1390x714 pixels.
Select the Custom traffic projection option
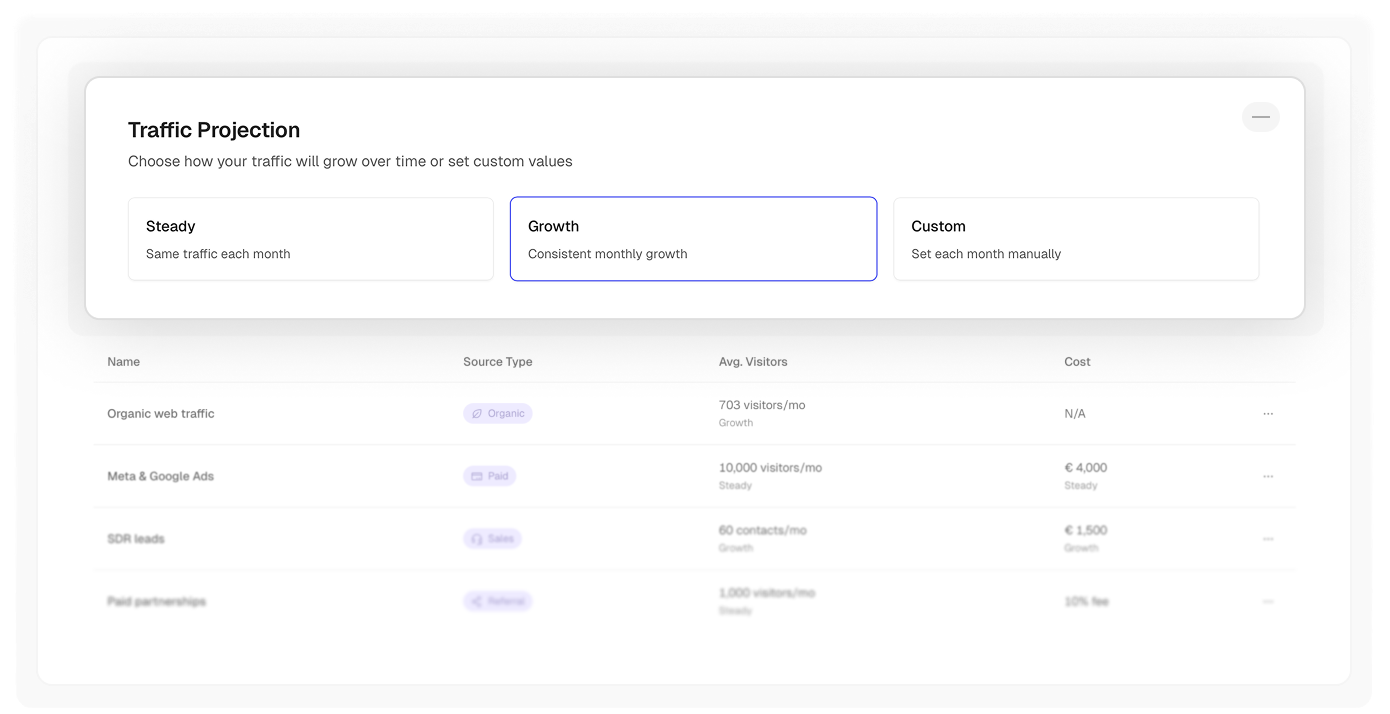tap(1076, 238)
